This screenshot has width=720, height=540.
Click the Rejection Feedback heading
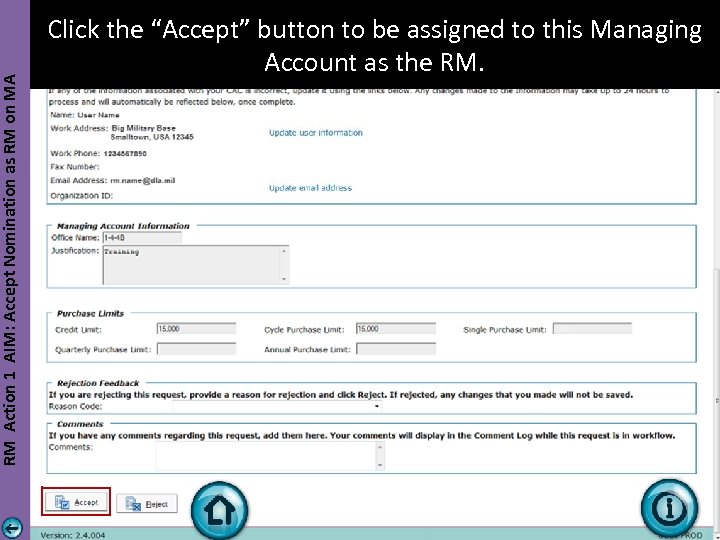[97, 383]
